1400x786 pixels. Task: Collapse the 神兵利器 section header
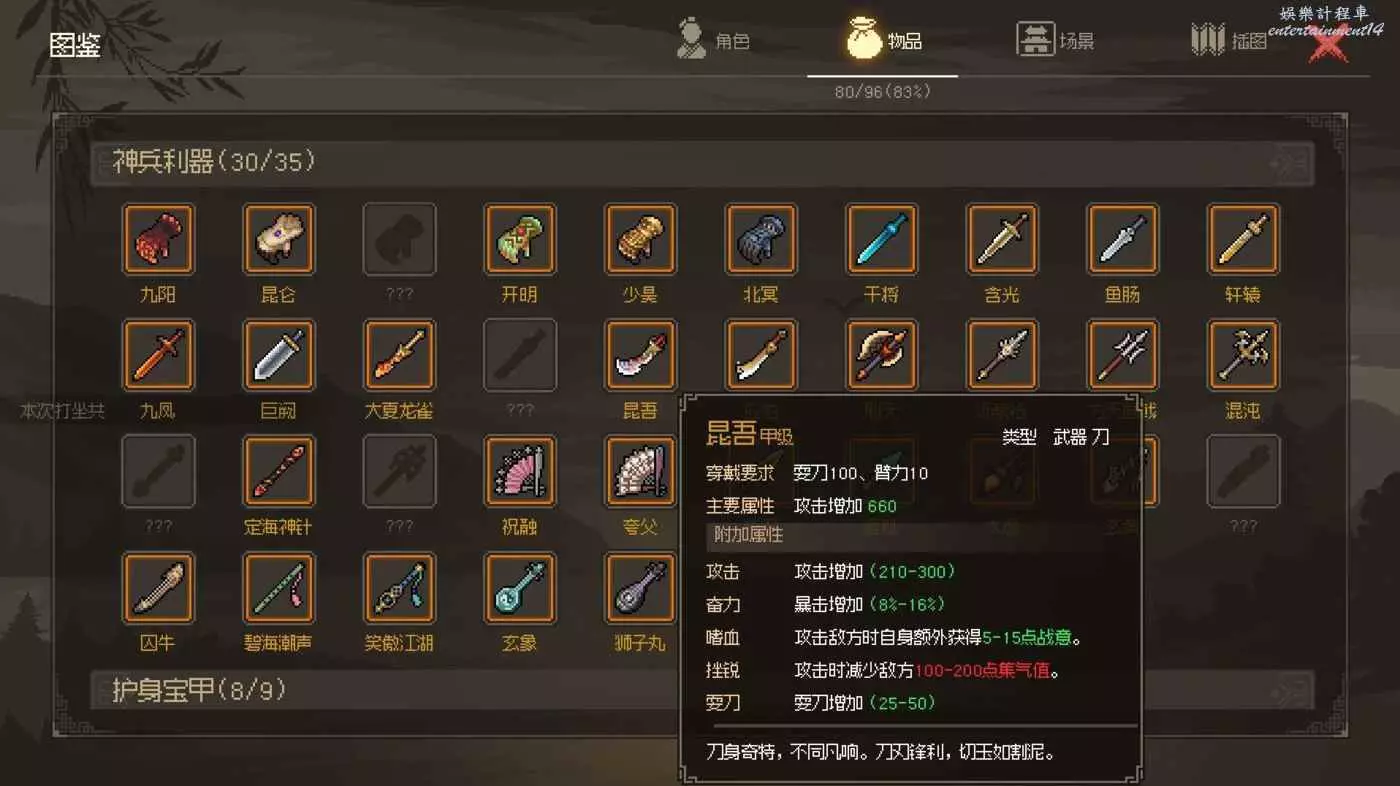point(700,163)
